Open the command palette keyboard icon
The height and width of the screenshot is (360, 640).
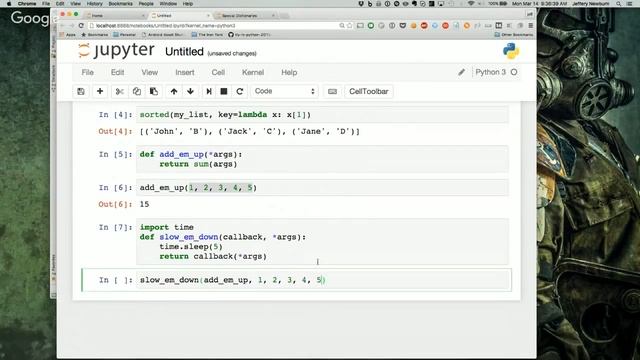coord(333,91)
